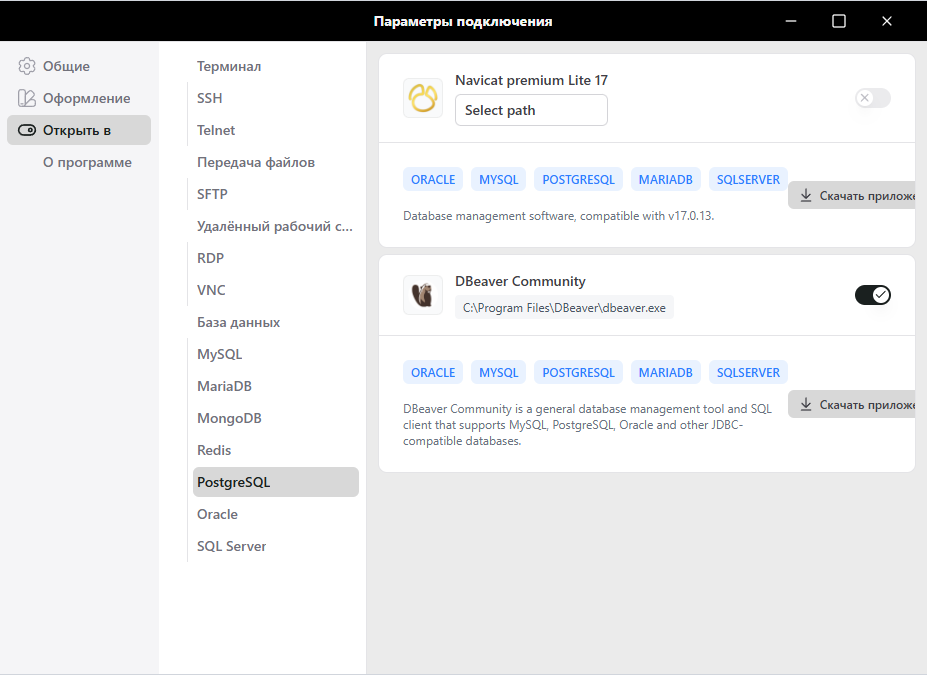Image resolution: width=927 pixels, height=675 pixels.
Task: Click the SQLSERVER tag under DBeaver
Action: [748, 372]
